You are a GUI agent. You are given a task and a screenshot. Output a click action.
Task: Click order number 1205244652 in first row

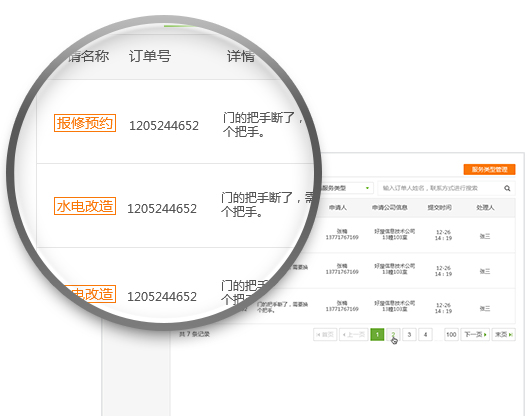click(x=164, y=126)
